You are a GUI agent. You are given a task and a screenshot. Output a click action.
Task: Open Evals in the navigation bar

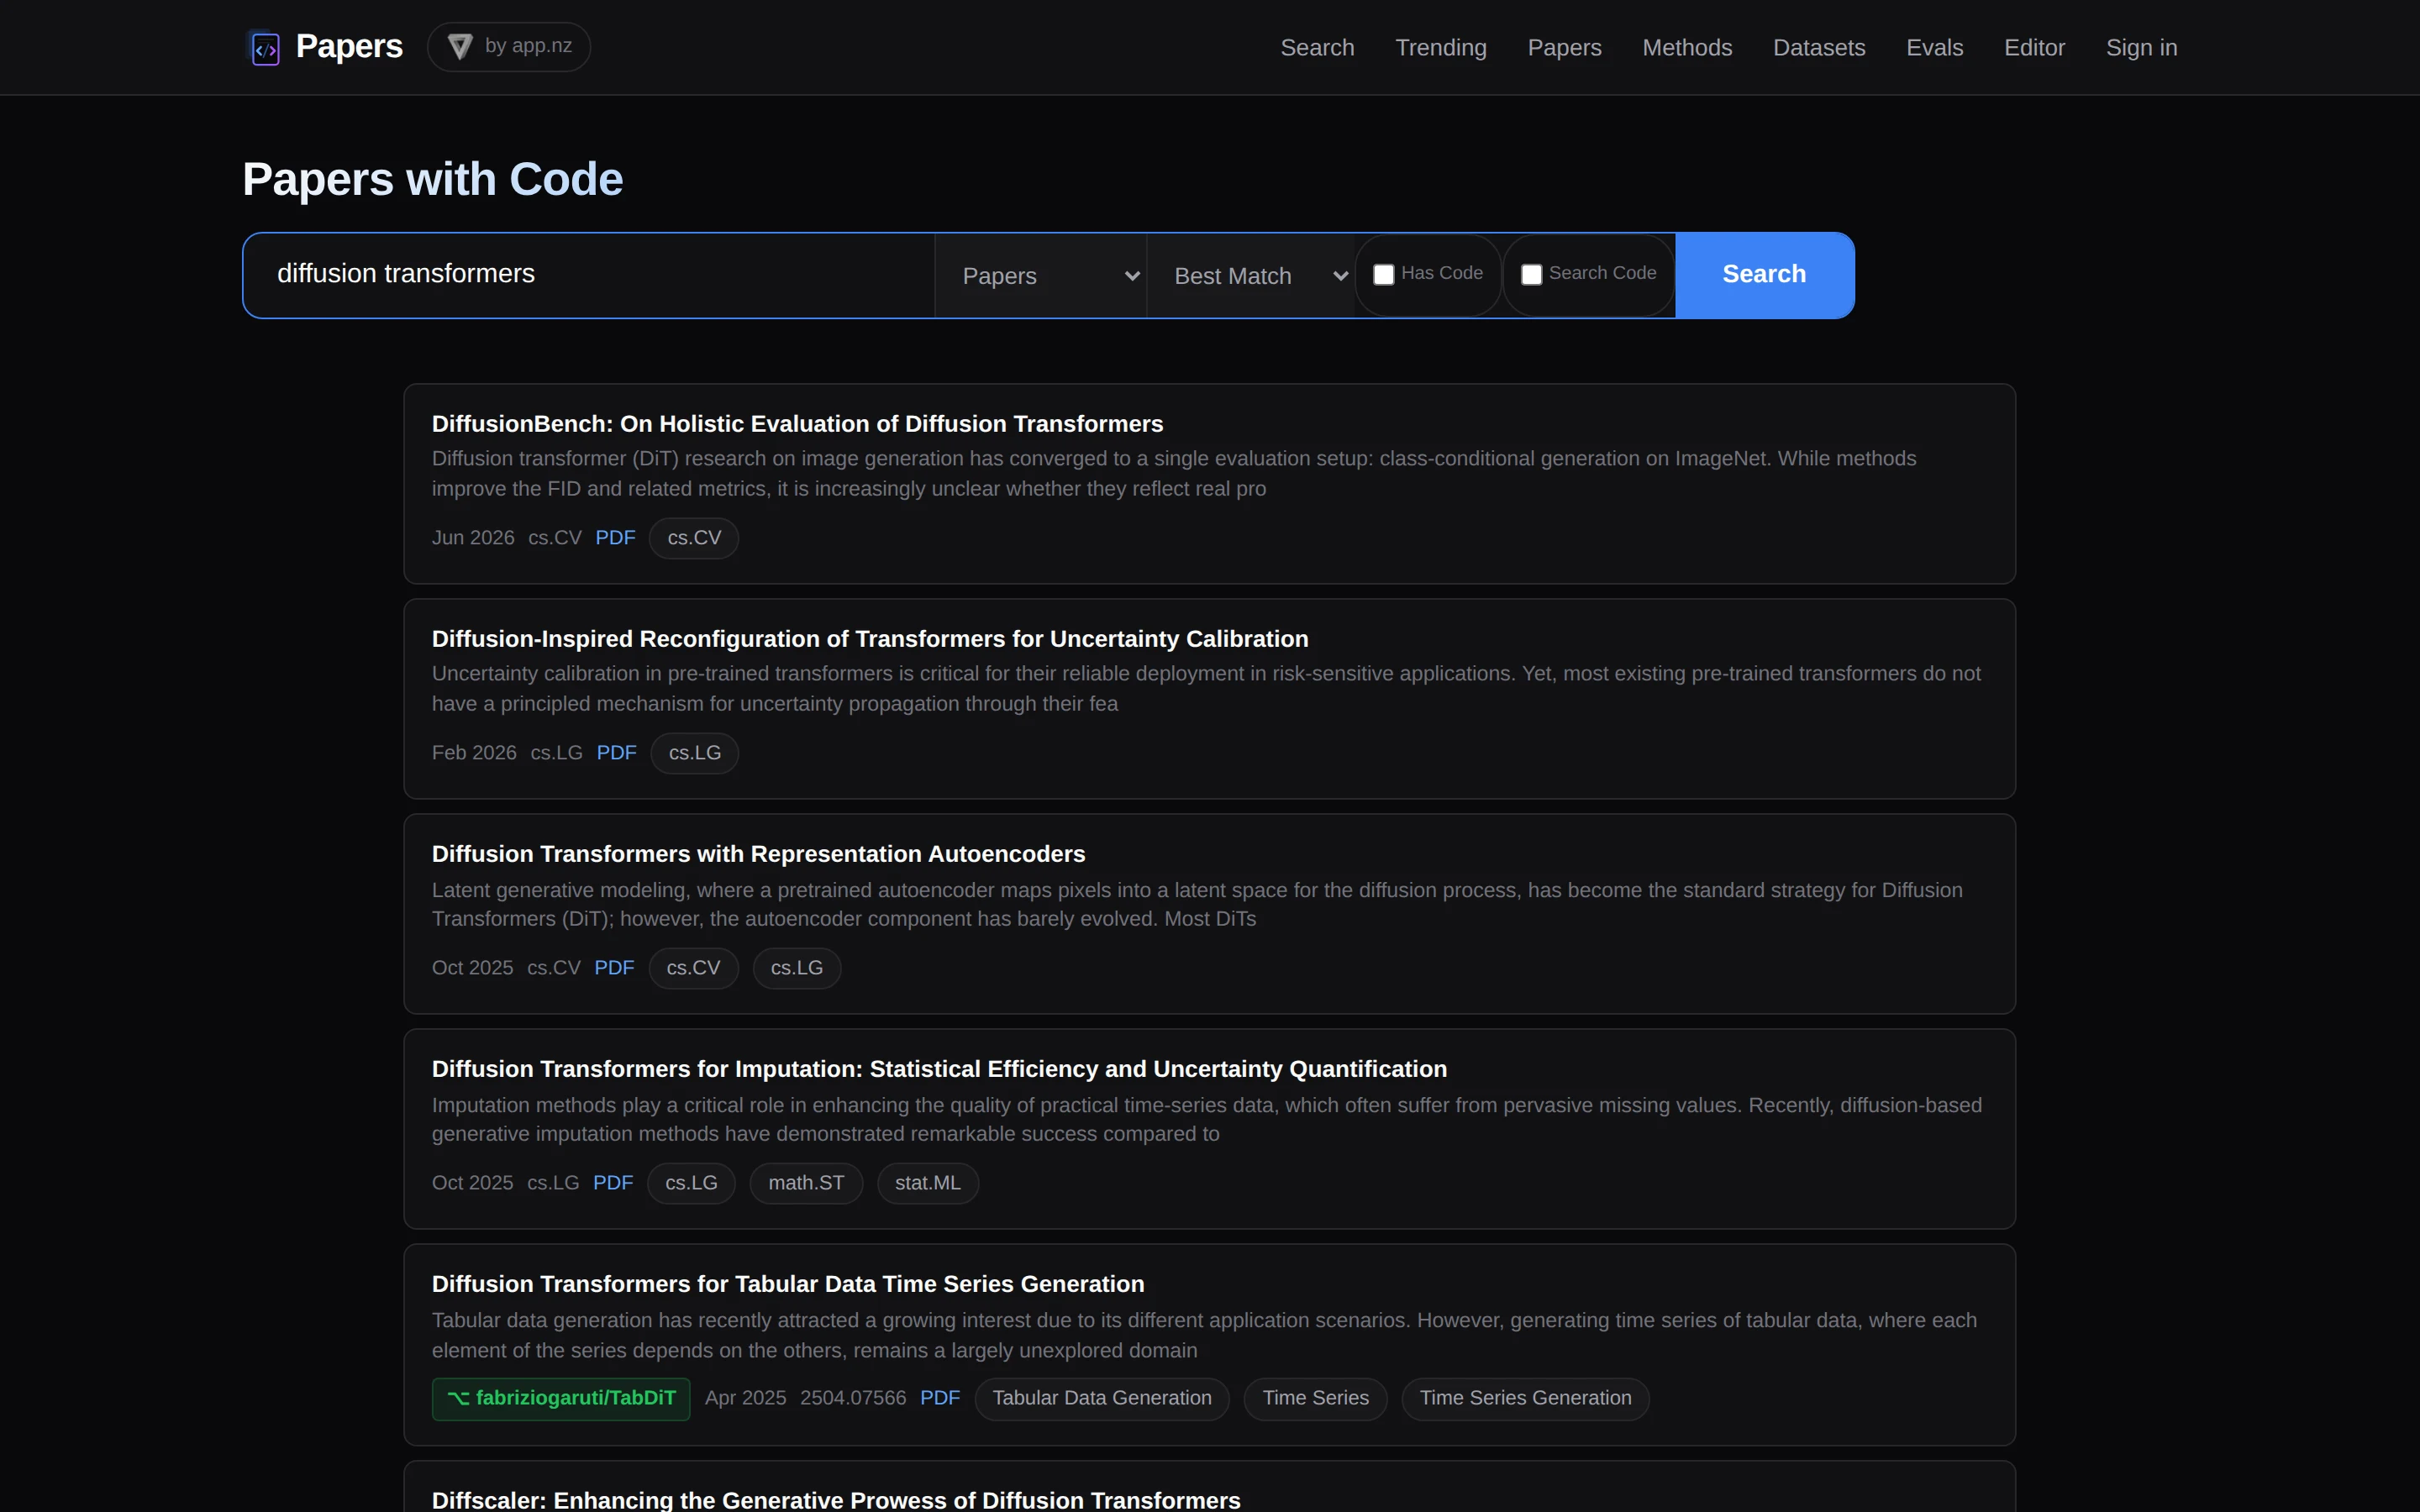point(1934,48)
